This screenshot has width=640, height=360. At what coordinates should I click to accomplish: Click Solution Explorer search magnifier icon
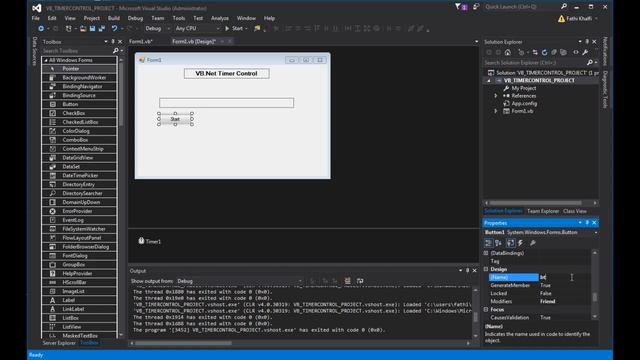pyautogui.click(x=589, y=62)
